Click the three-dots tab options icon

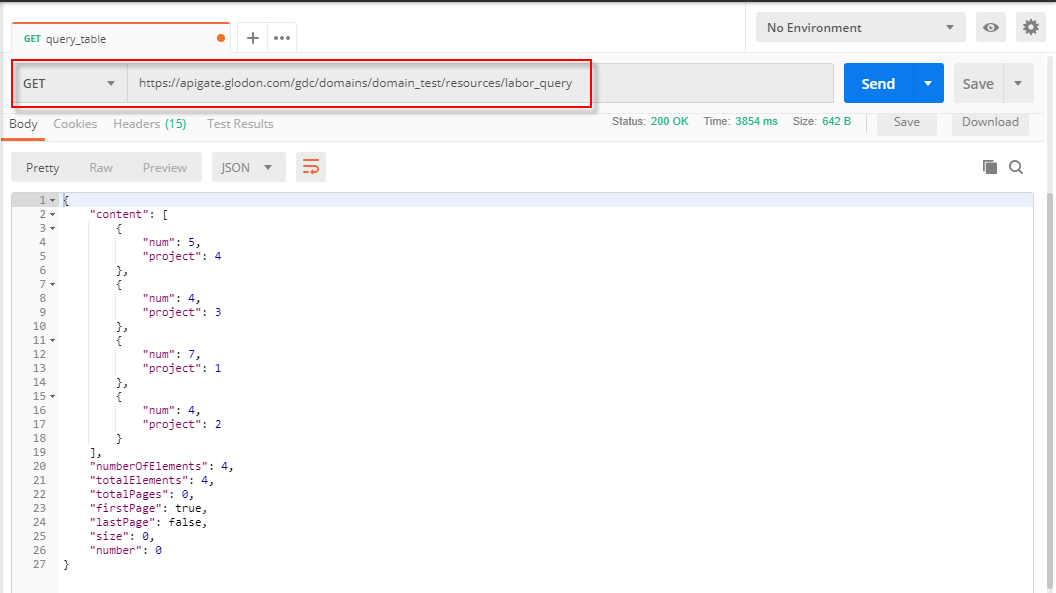(282, 38)
